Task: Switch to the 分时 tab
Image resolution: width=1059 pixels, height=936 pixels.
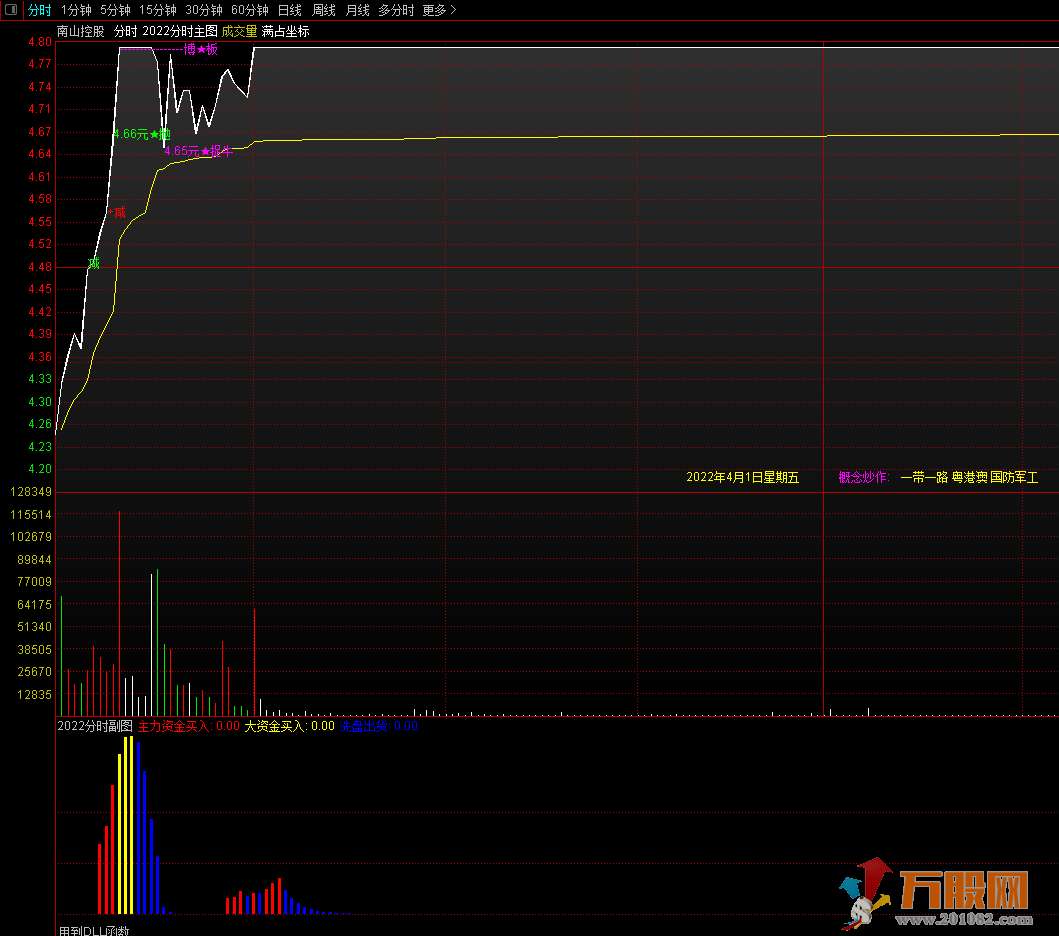Action: (x=39, y=10)
